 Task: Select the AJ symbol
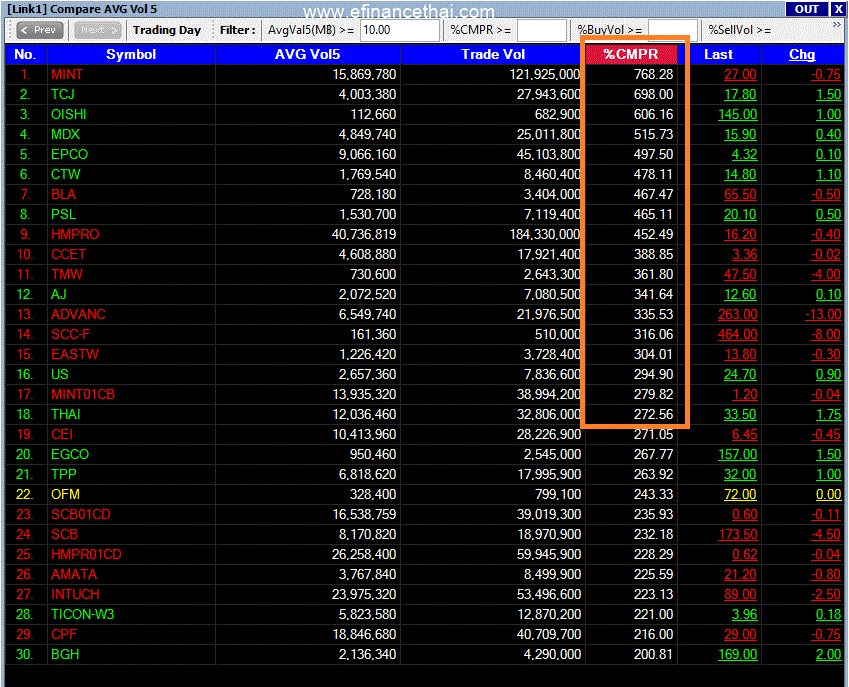tap(58, 295)
